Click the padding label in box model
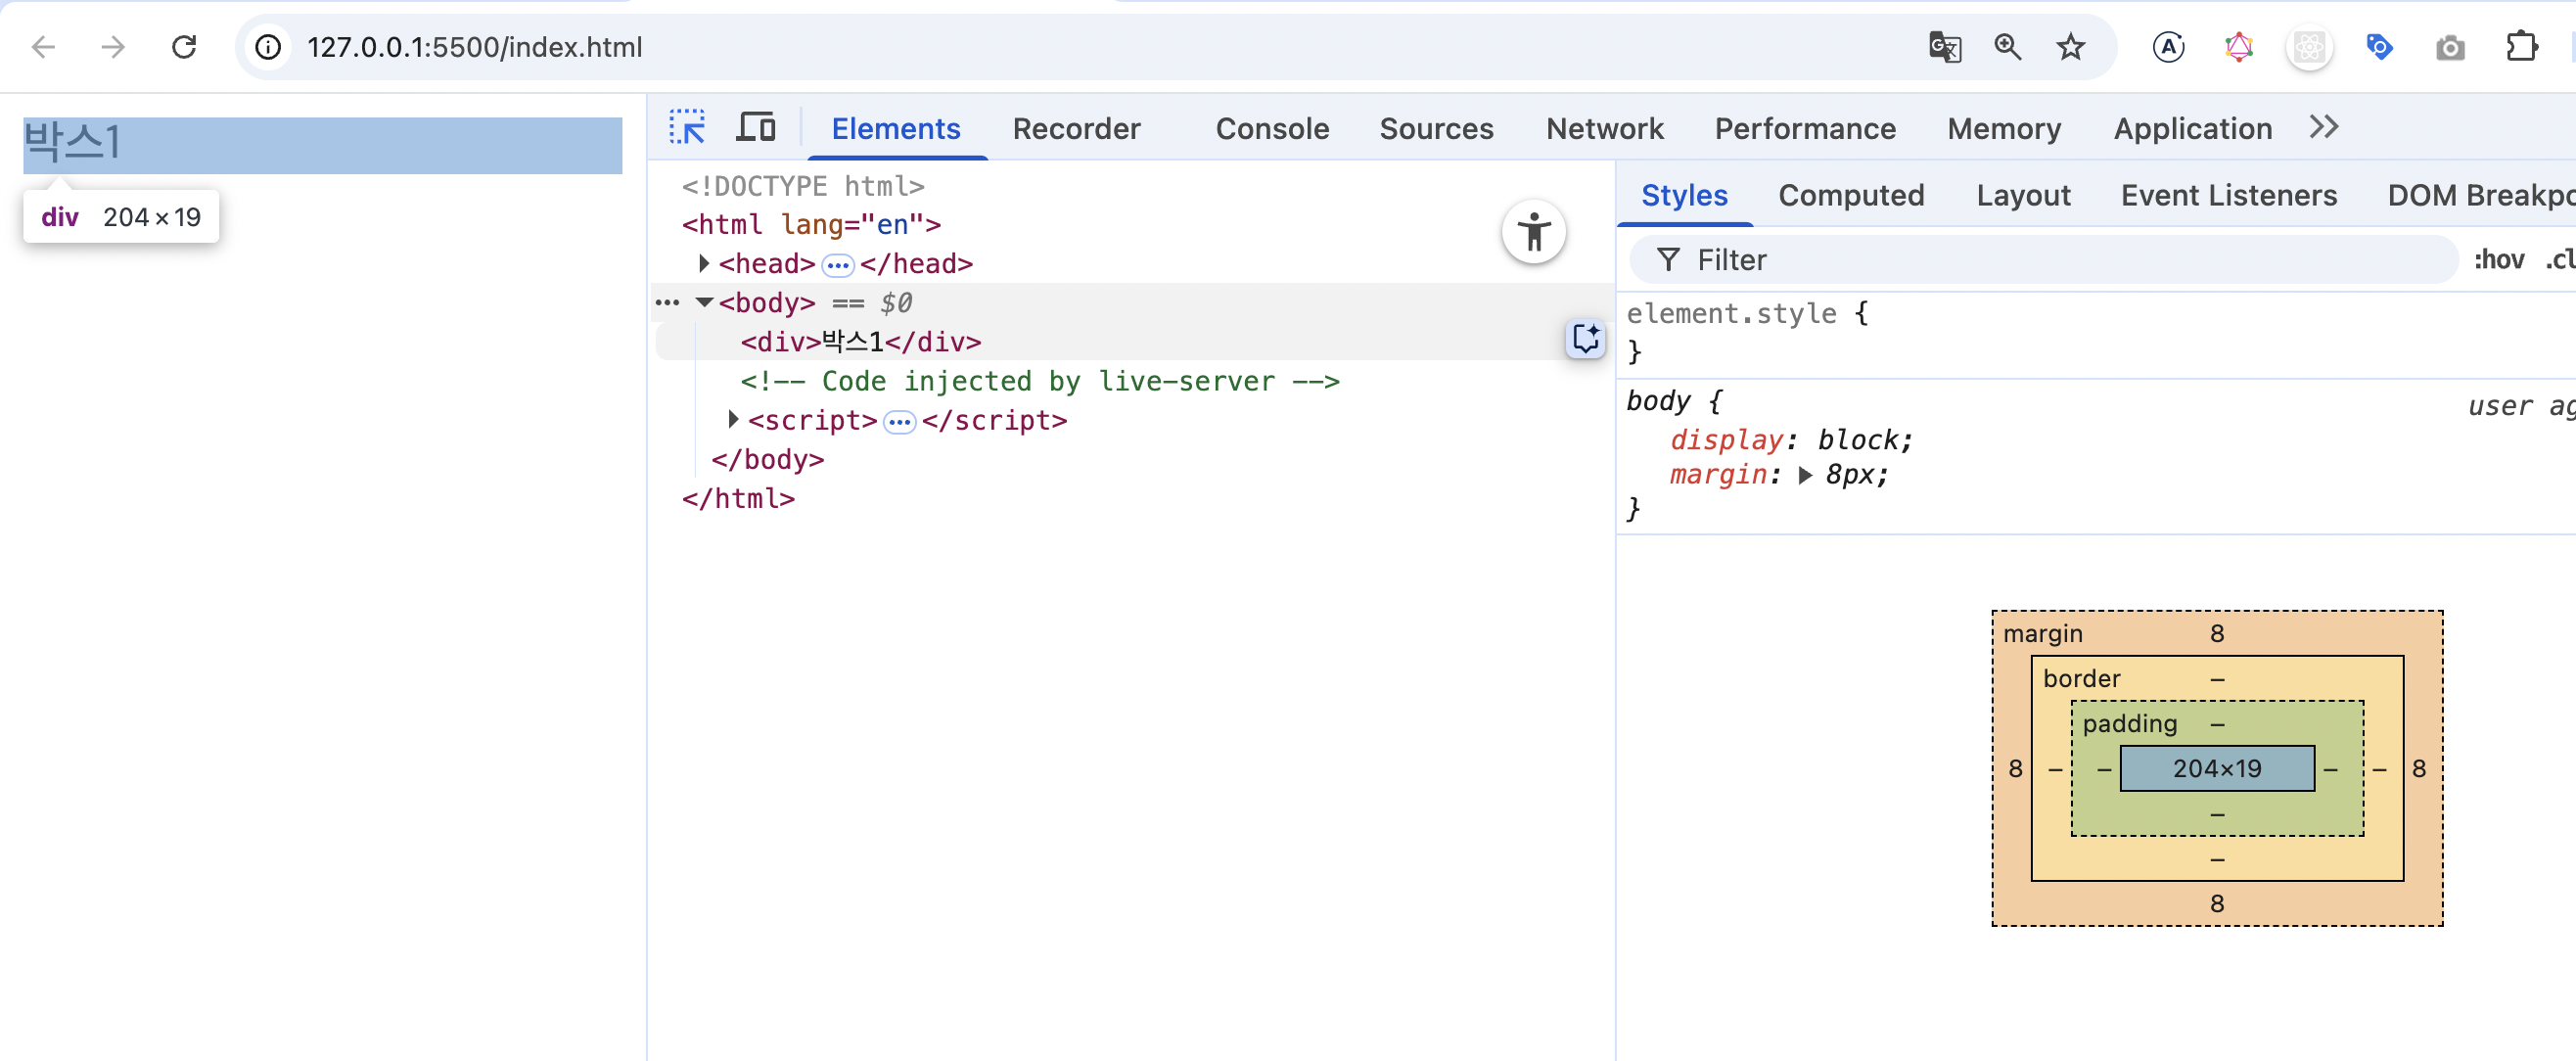 (2130, 723)
